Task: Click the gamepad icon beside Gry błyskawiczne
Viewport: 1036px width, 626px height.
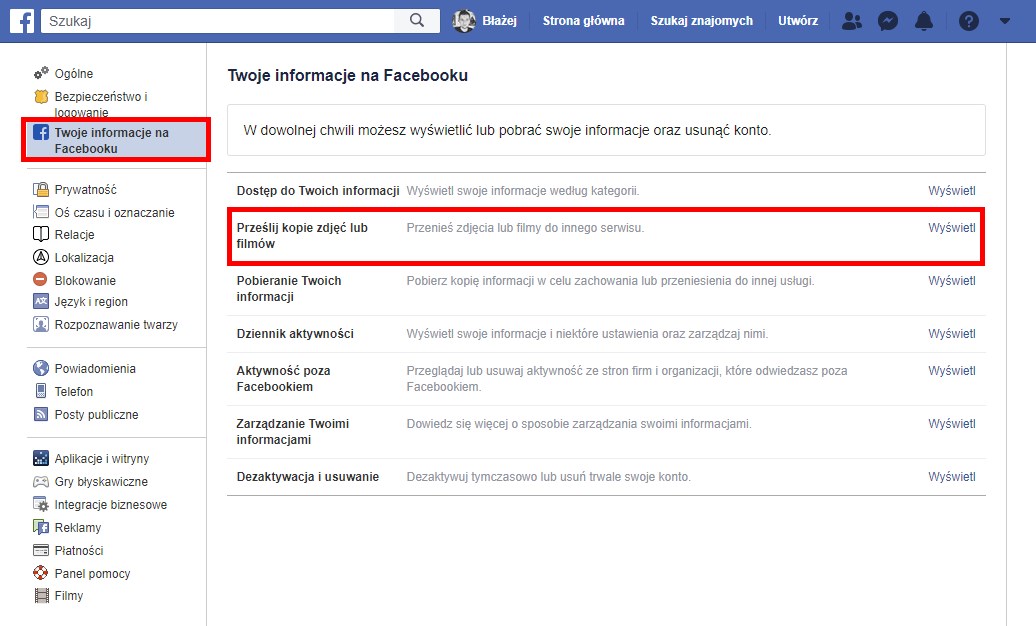Action: (41, 482)
